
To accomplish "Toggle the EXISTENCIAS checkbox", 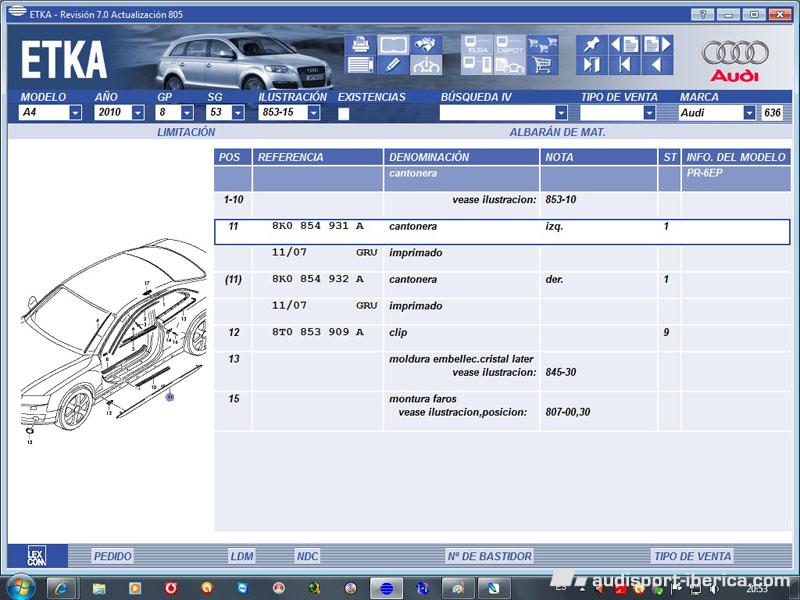I will point(343,113).
